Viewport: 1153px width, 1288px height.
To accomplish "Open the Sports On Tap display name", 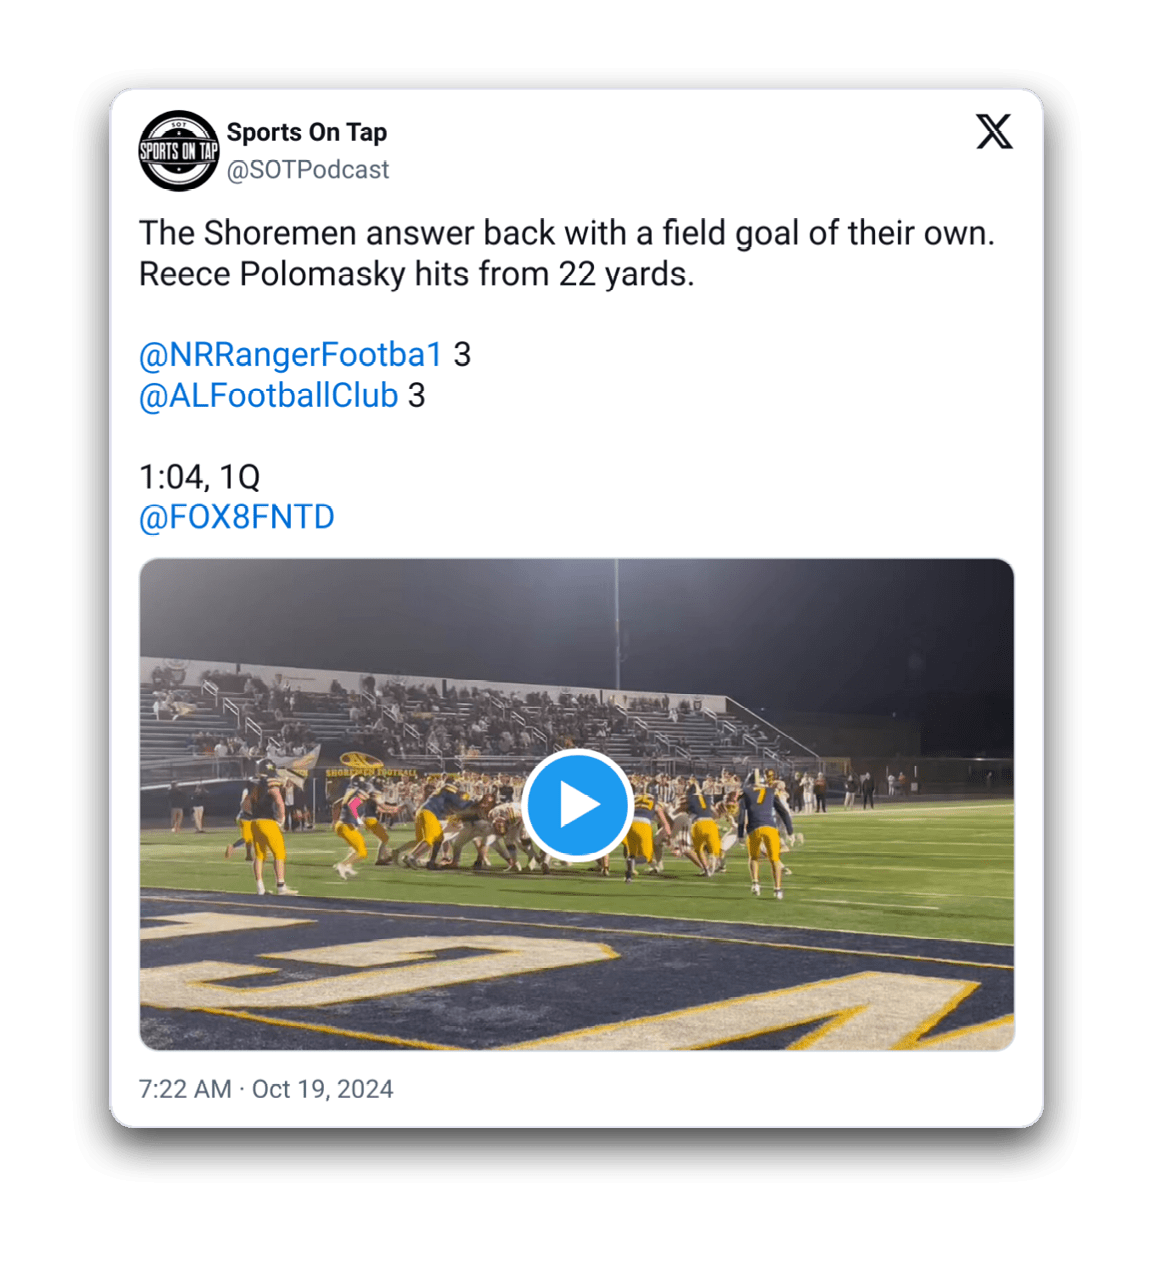I will pos(306,132).
